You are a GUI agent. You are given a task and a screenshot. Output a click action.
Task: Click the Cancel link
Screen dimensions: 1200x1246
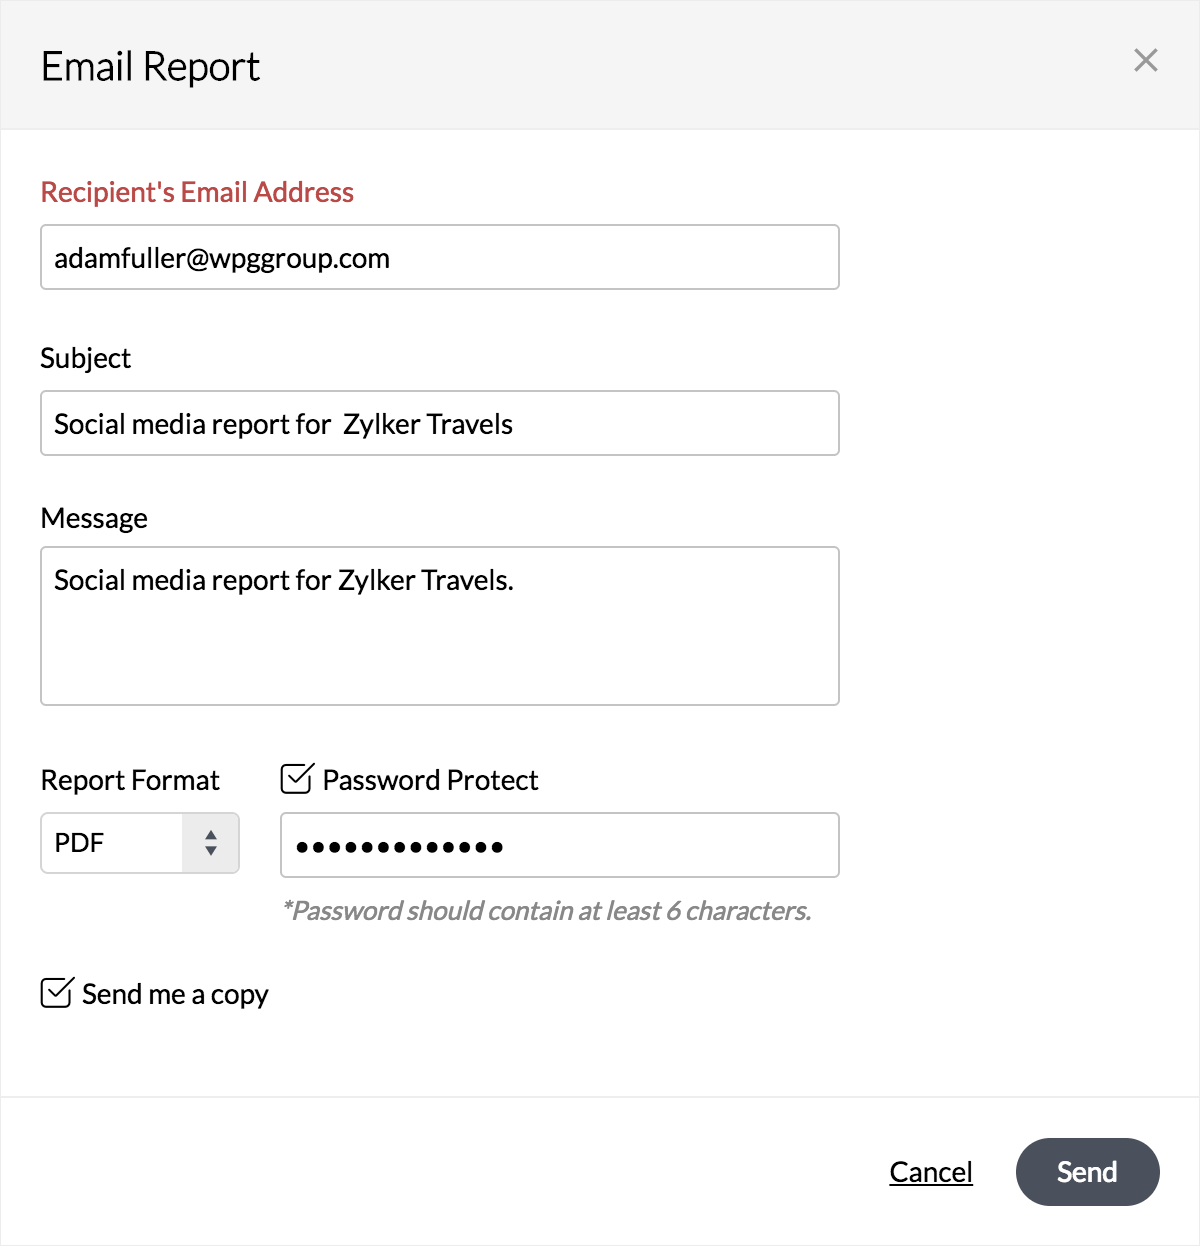[930, 1172]
